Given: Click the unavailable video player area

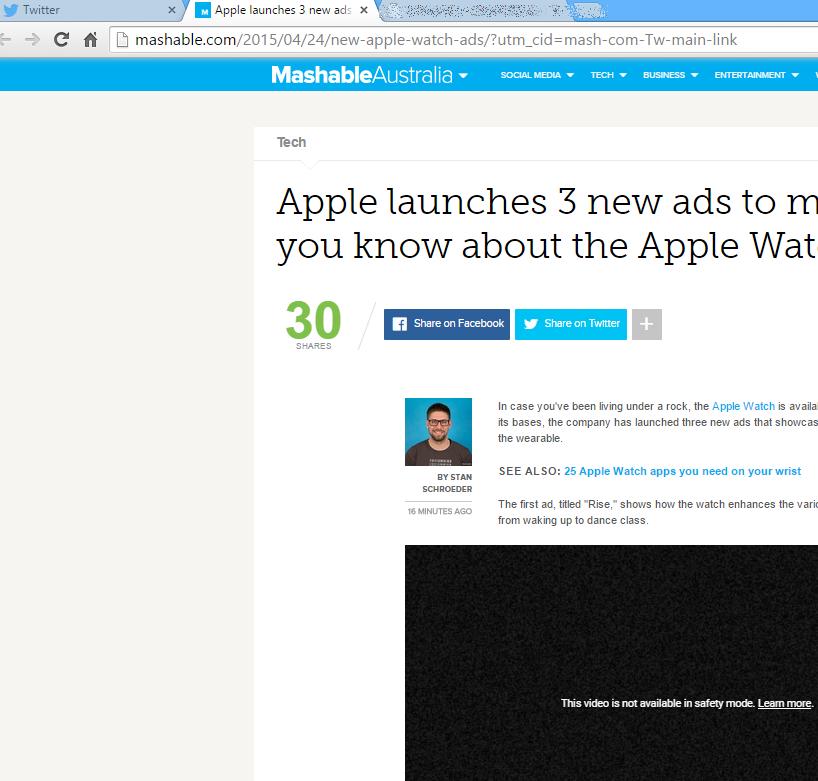Looking at the screenshot, I should [611, 663].
